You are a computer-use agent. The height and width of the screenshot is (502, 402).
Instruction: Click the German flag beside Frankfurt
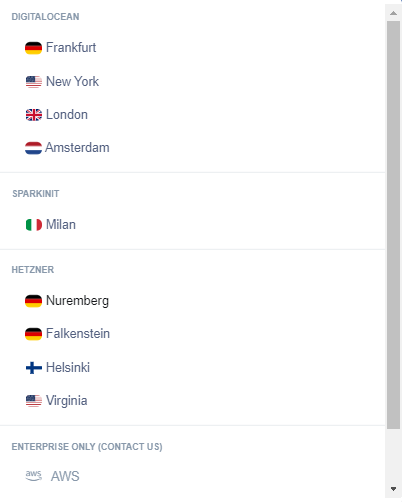click(x=33, y=48)
